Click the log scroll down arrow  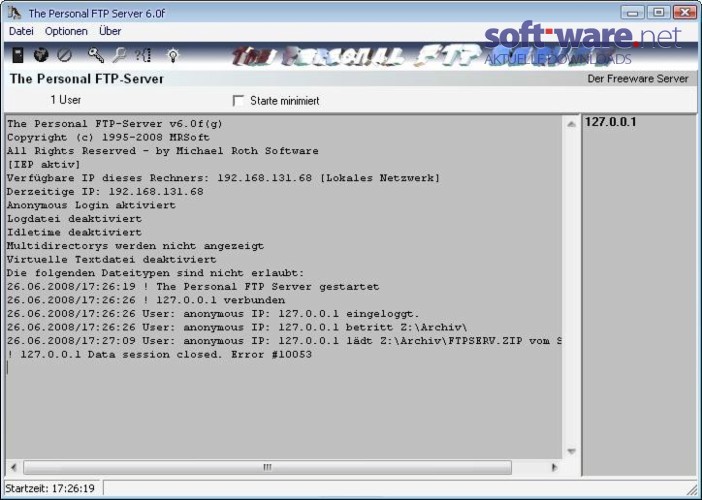coord(571,451)
